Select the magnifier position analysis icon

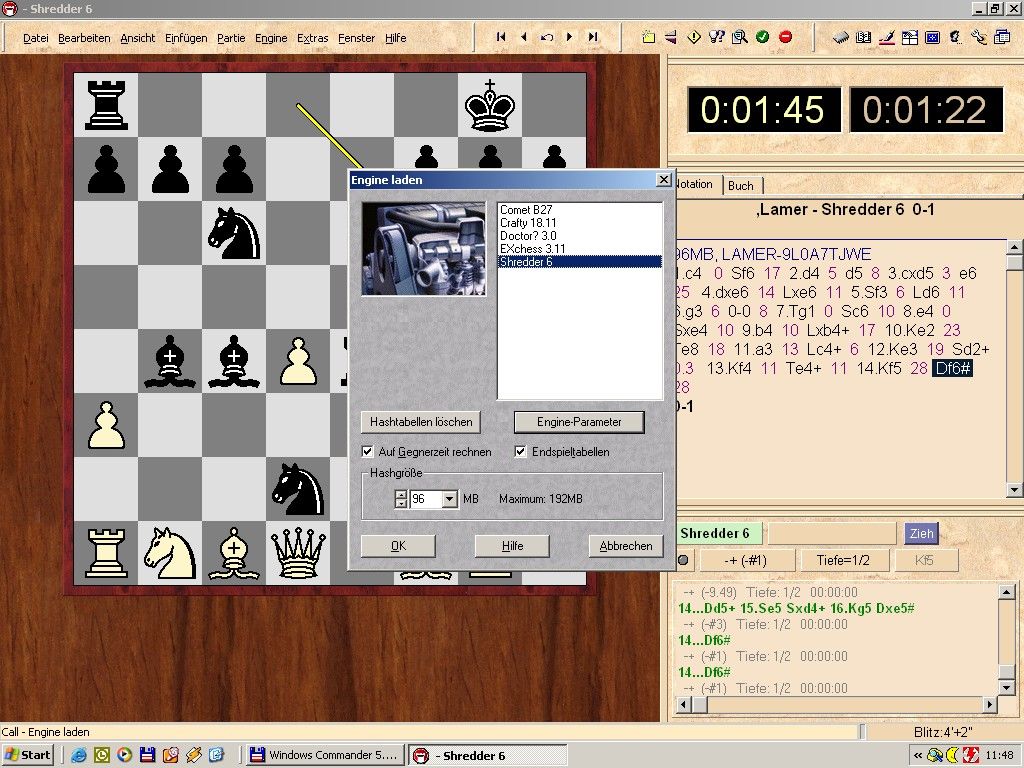click(x=740, y=37)
